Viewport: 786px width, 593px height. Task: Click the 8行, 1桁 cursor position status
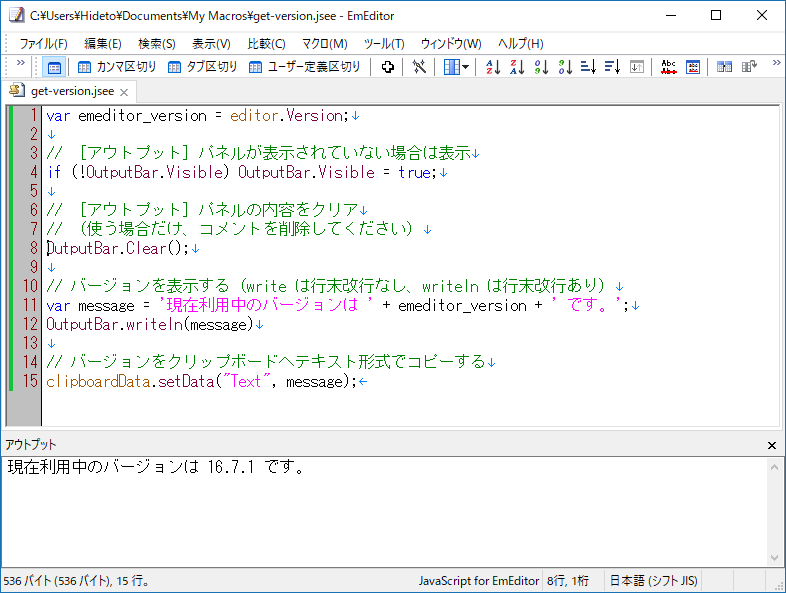(x=568, y=581)
